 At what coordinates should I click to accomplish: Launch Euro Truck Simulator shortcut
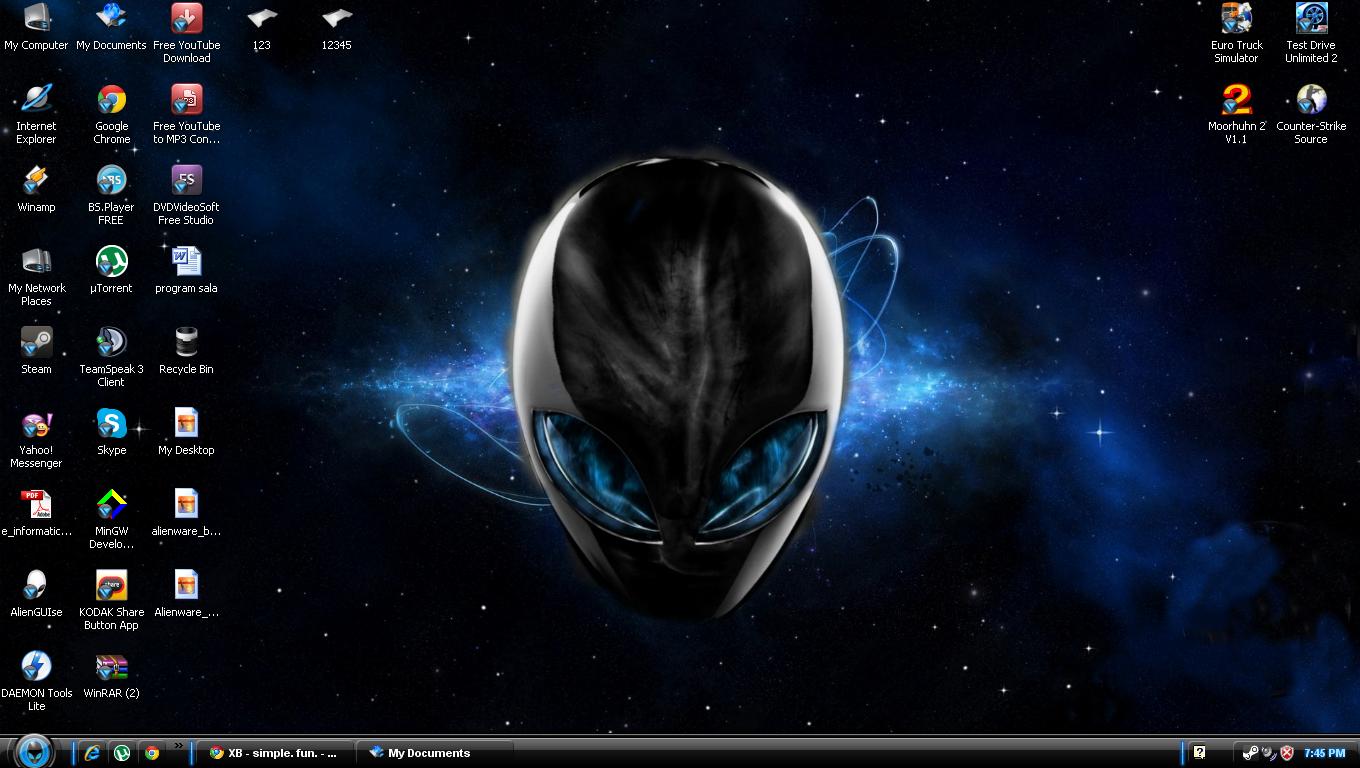(1236, 33)
